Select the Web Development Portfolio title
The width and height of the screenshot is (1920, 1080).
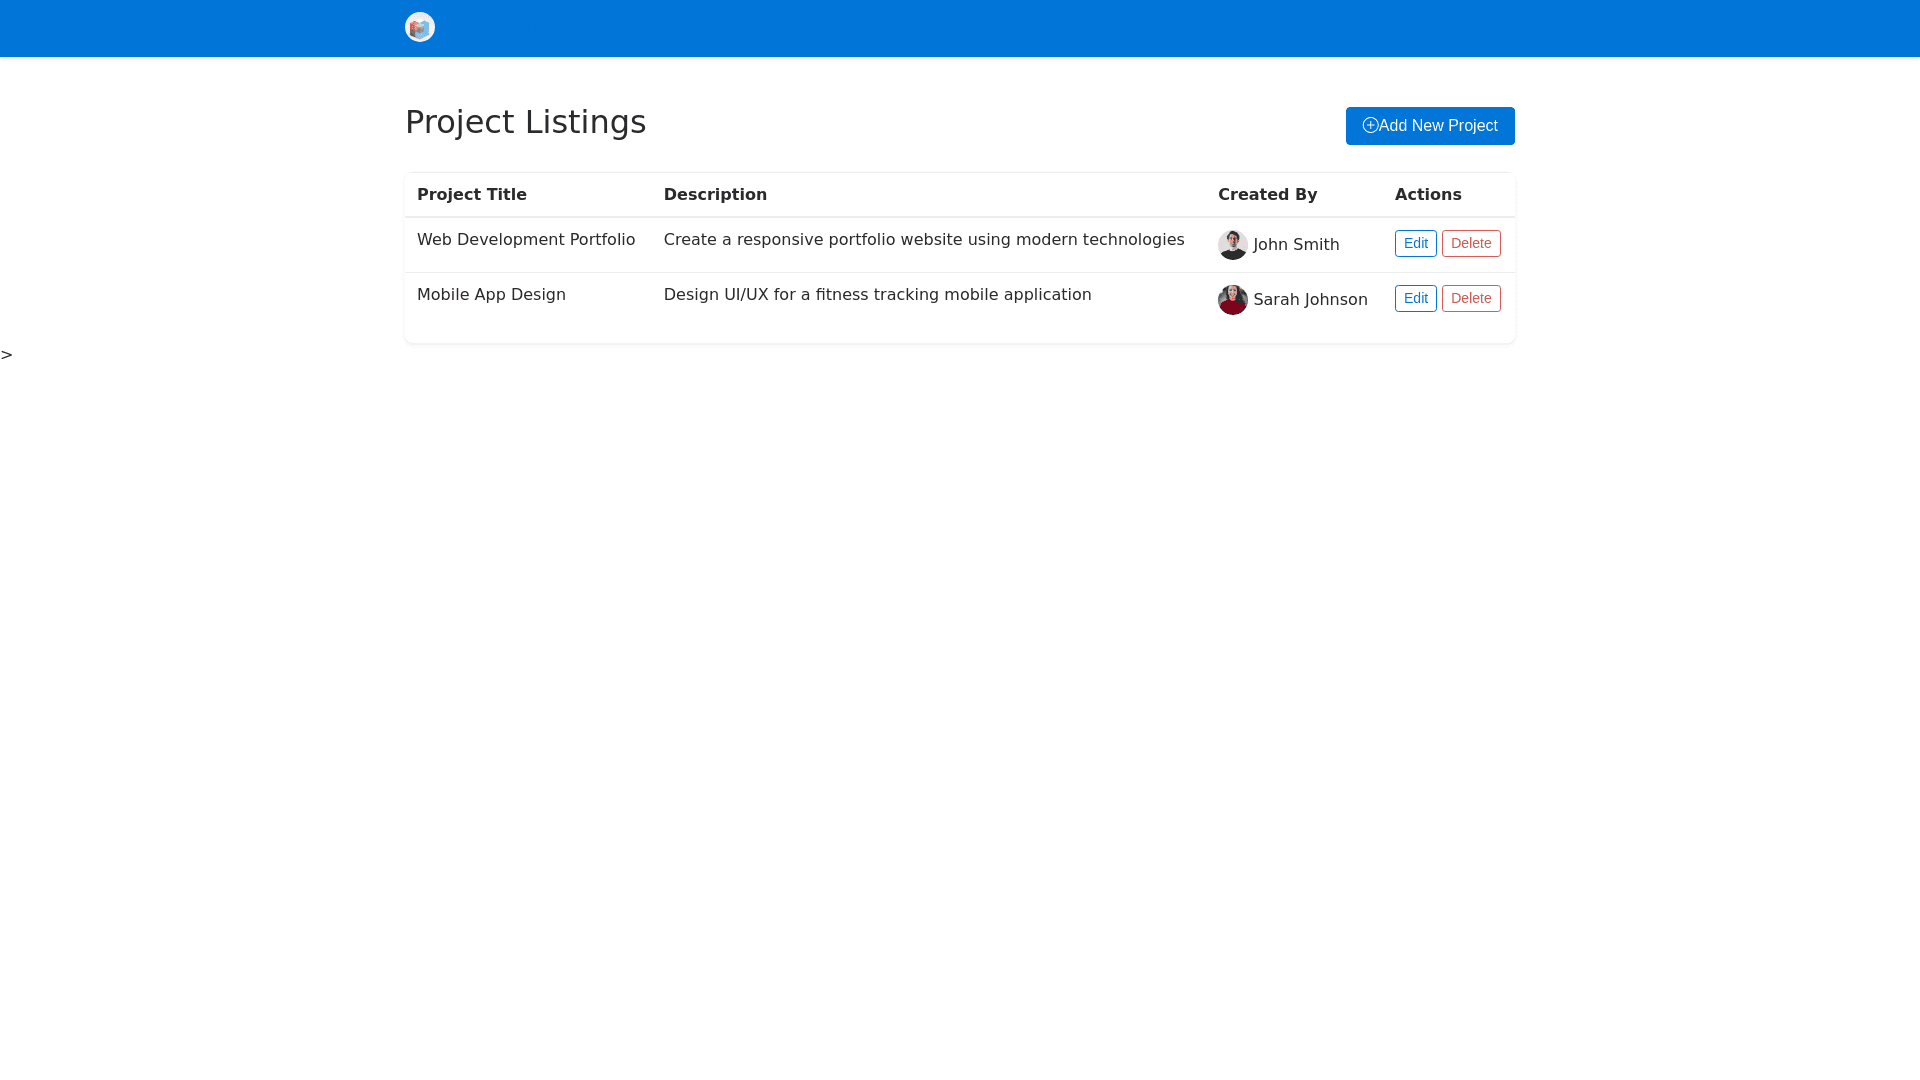(x=525, y=240)
